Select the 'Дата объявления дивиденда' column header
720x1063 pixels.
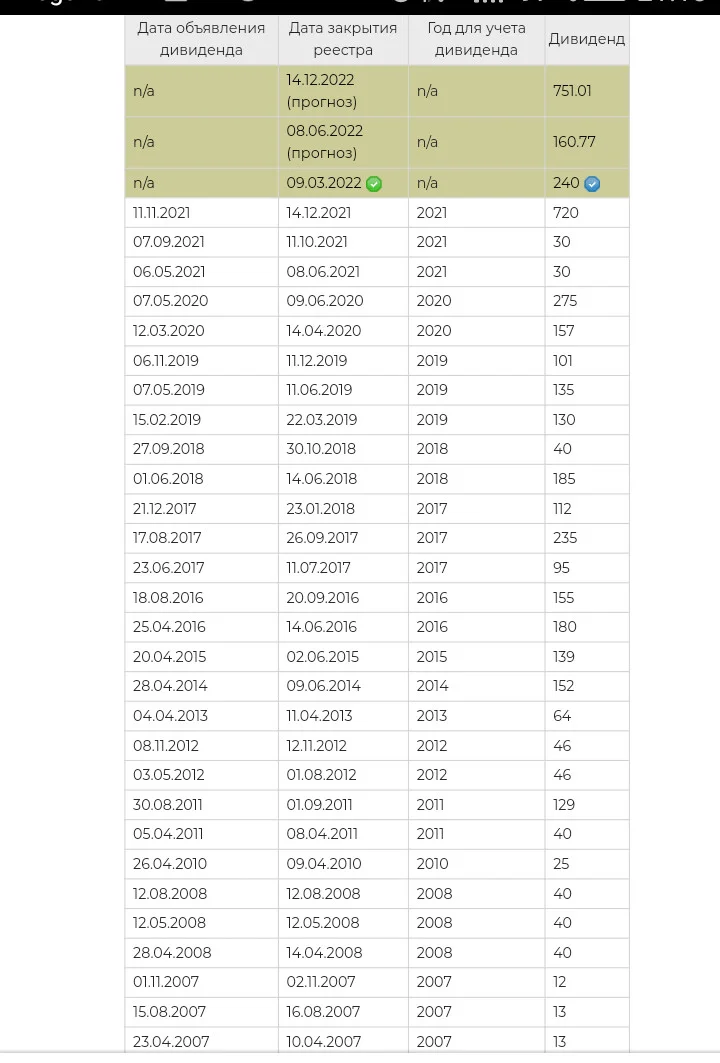(x=201, y=39)
